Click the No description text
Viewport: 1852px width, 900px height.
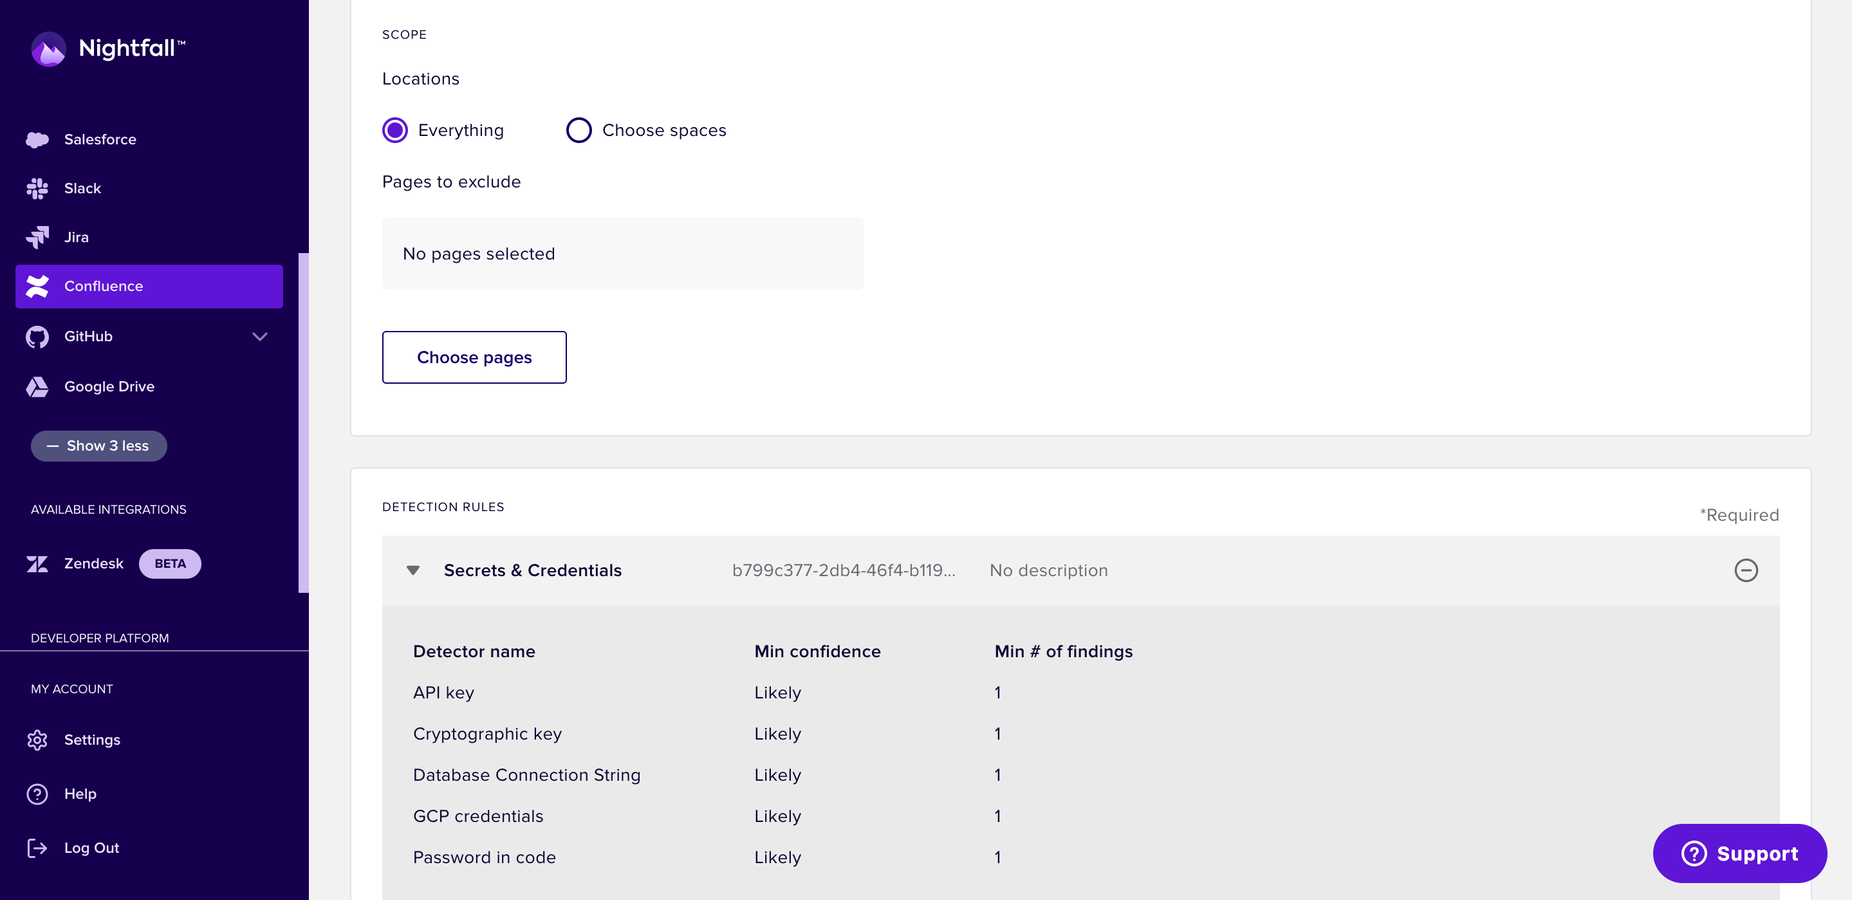coord(1049,570)
